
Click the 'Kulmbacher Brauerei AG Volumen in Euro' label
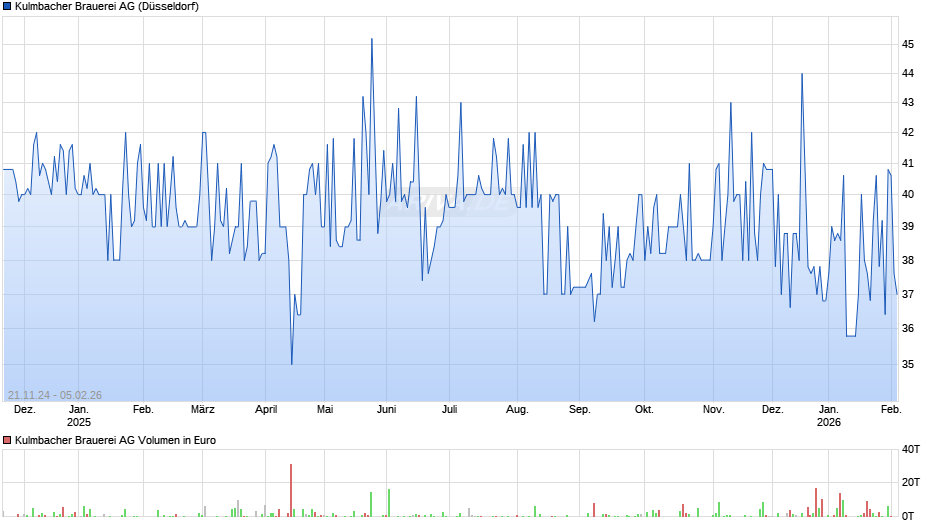click(x=115, y=440)
